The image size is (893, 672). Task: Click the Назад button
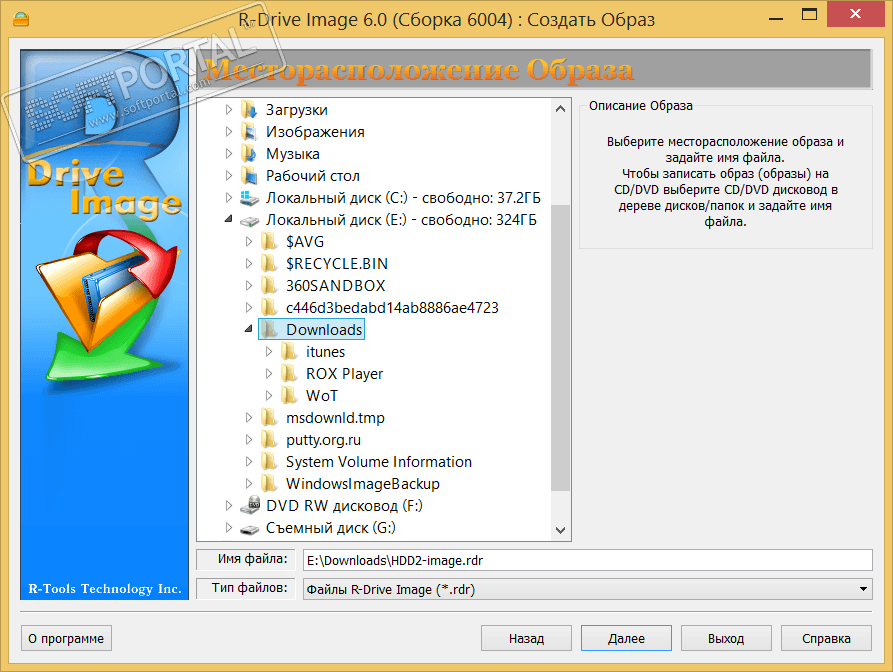pos(526,638)
